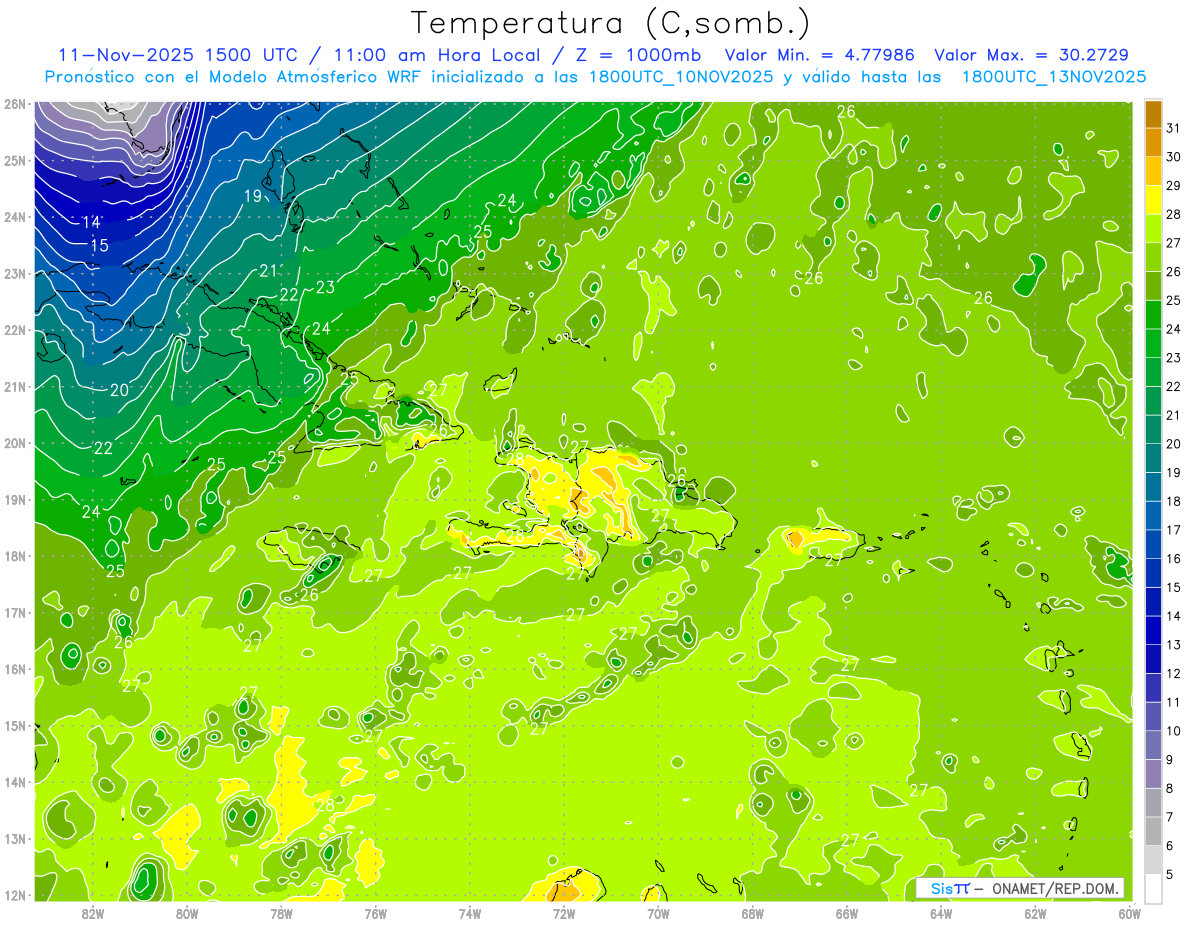Click the 14 contour label in cold region
The width and height of the screenshot is (1200, 927).
[91, 221]
